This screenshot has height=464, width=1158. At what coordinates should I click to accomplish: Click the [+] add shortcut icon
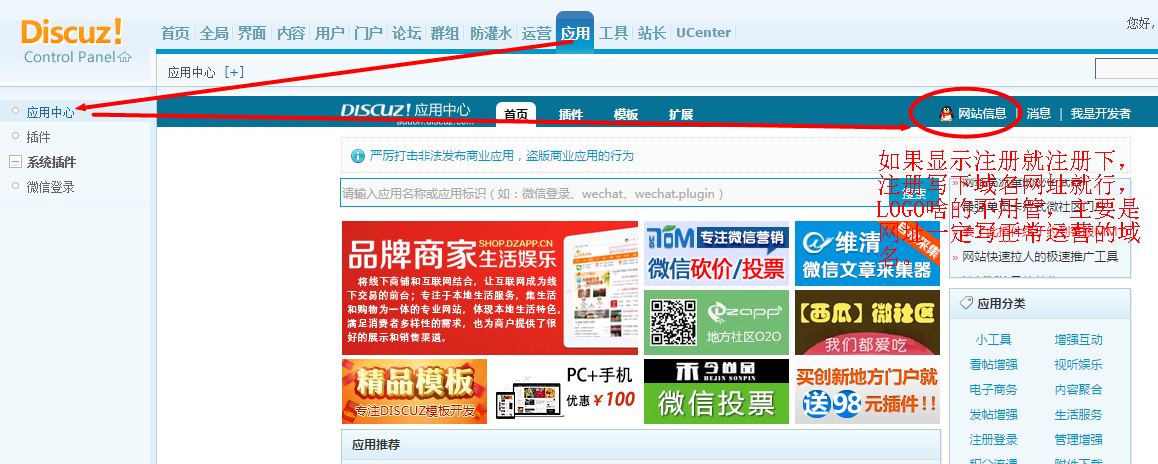click(233, 72)
